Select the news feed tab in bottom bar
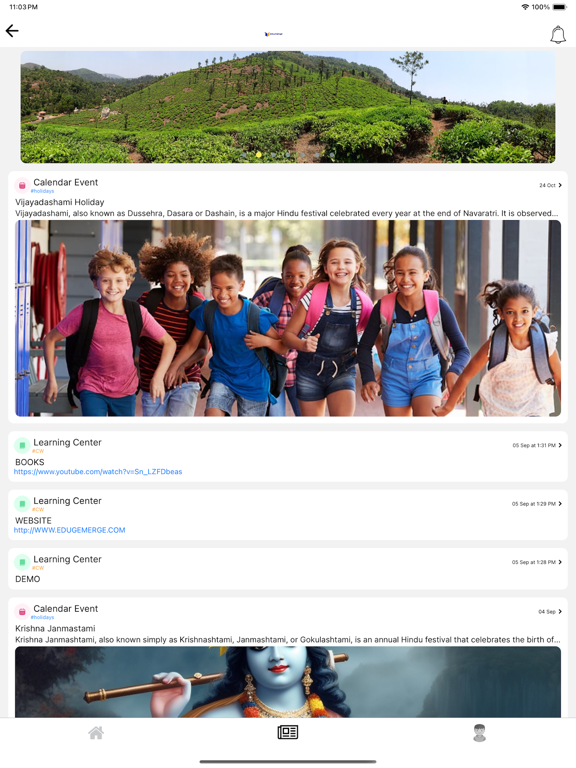The image size is (576, 768). (288, 732)
